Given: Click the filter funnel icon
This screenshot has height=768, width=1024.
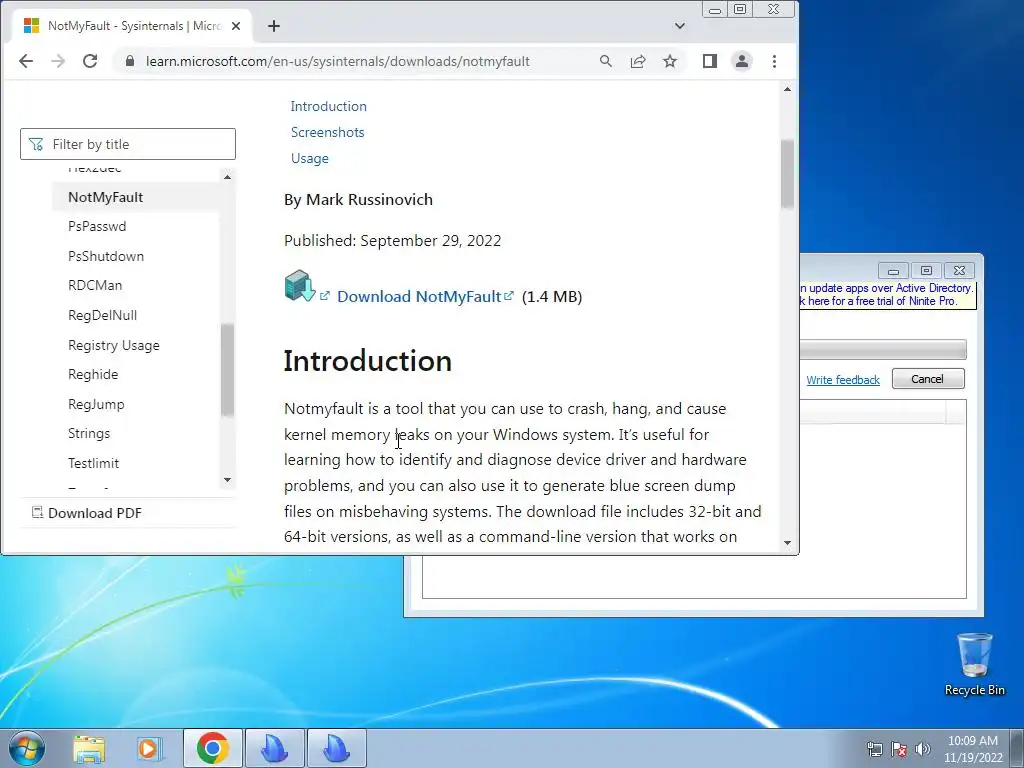Looking at the screenshot, I should [36, 144].
